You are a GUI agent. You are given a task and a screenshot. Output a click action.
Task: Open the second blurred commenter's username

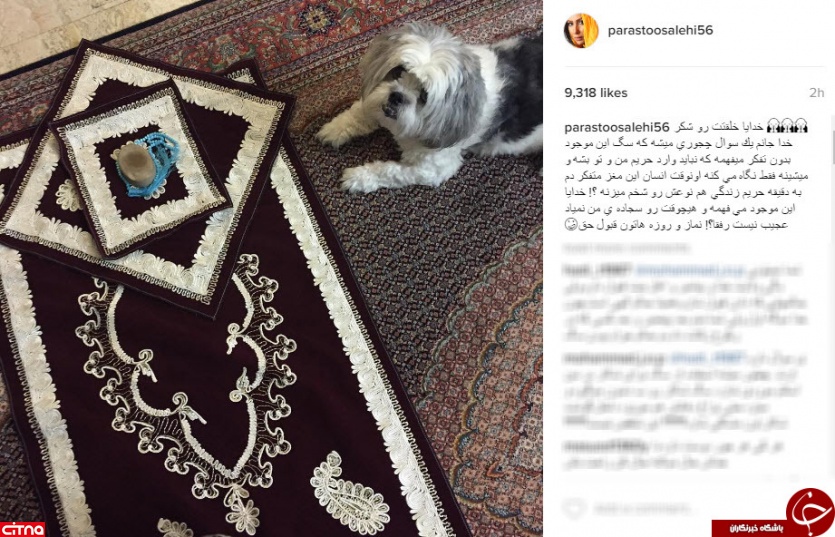pyautogui.click(x=615, y=359)
